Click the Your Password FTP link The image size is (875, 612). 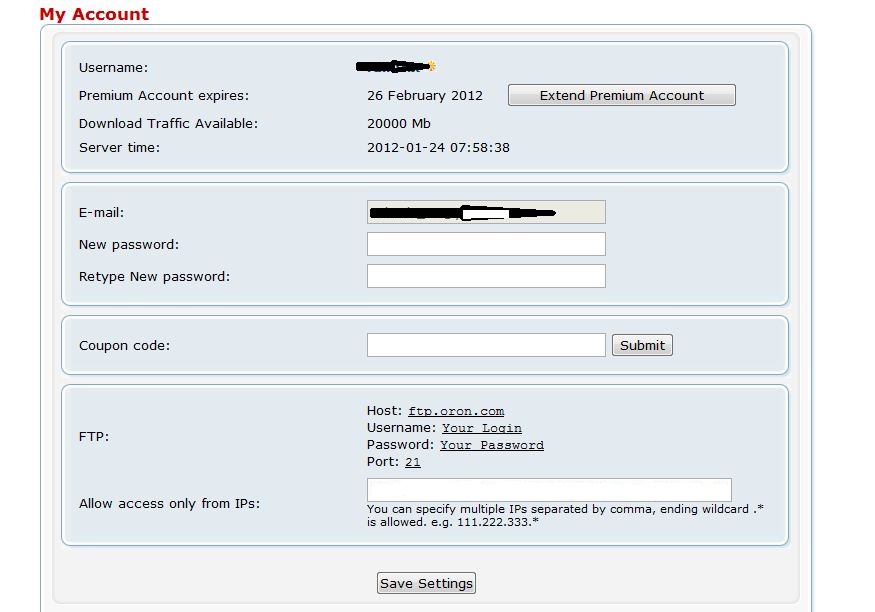click(492, 445)
